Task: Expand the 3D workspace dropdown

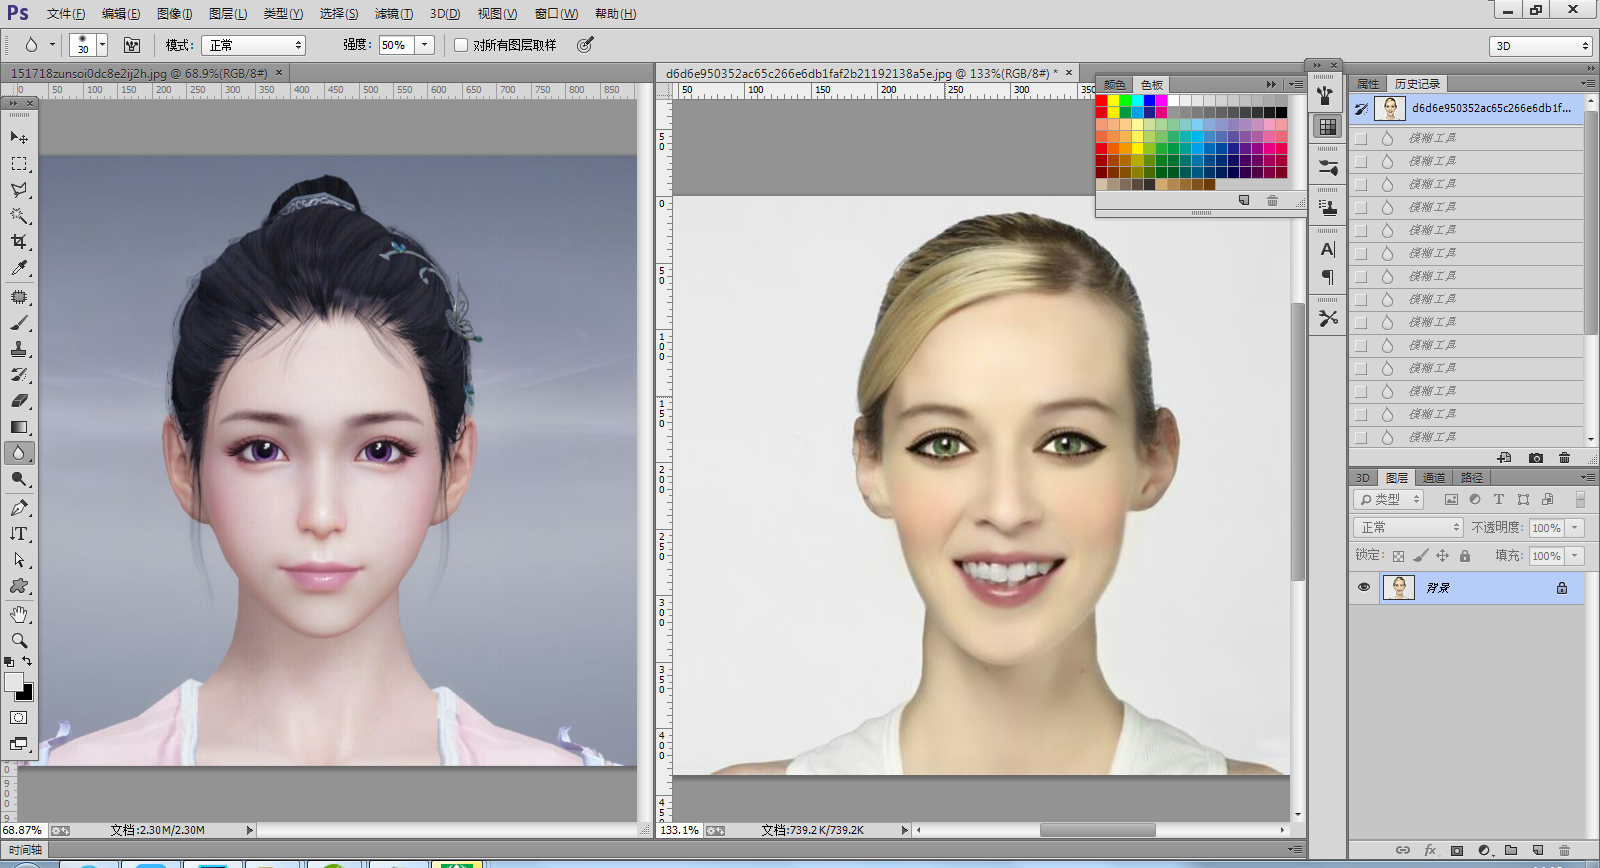Action: 1540,46
